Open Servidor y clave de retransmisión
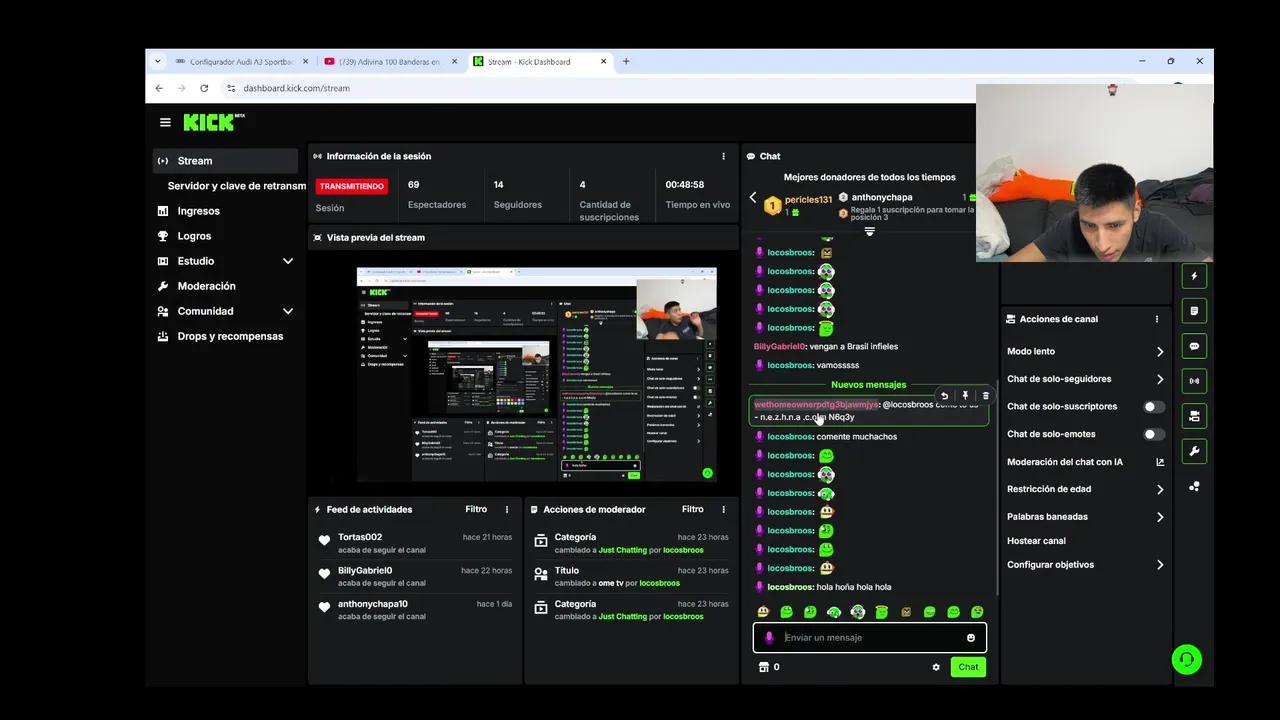This screenshot has height=720, width=1280. [236, 186]
